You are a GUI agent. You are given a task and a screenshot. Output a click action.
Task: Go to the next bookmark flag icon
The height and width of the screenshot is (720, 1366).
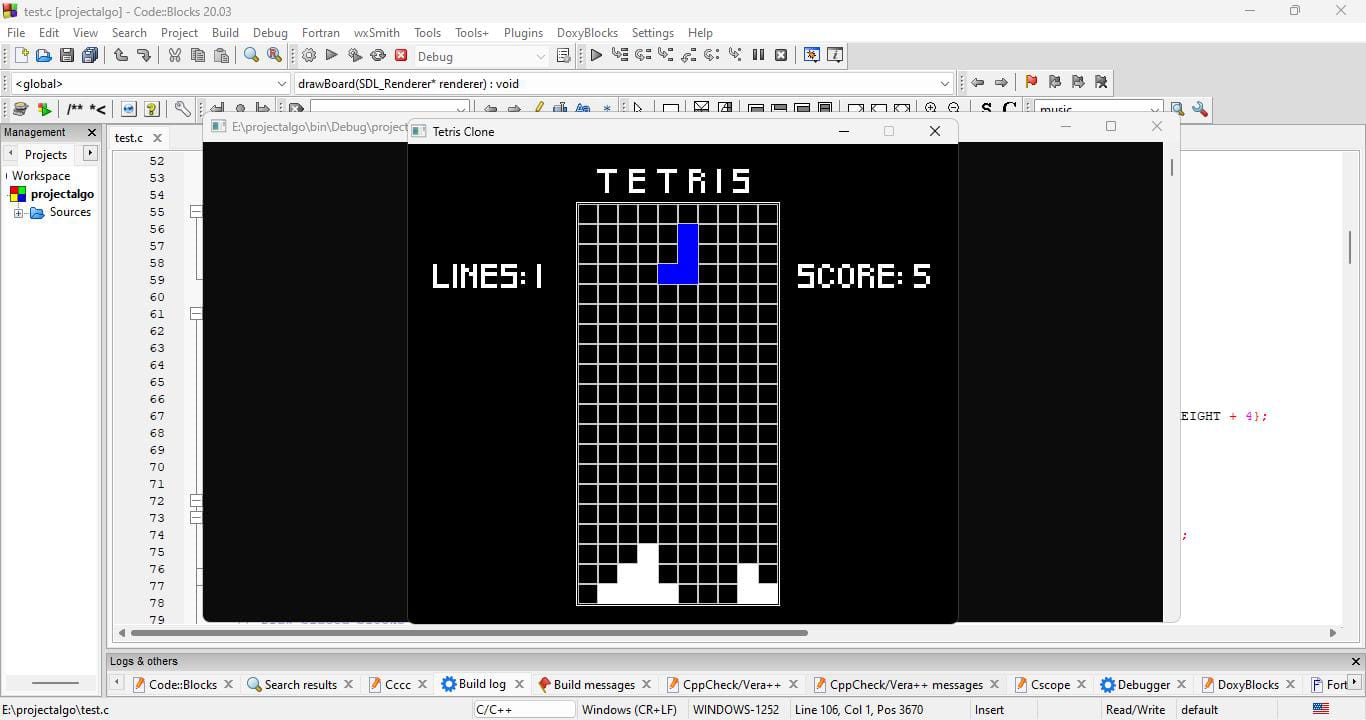click(x=1077, y=83)
